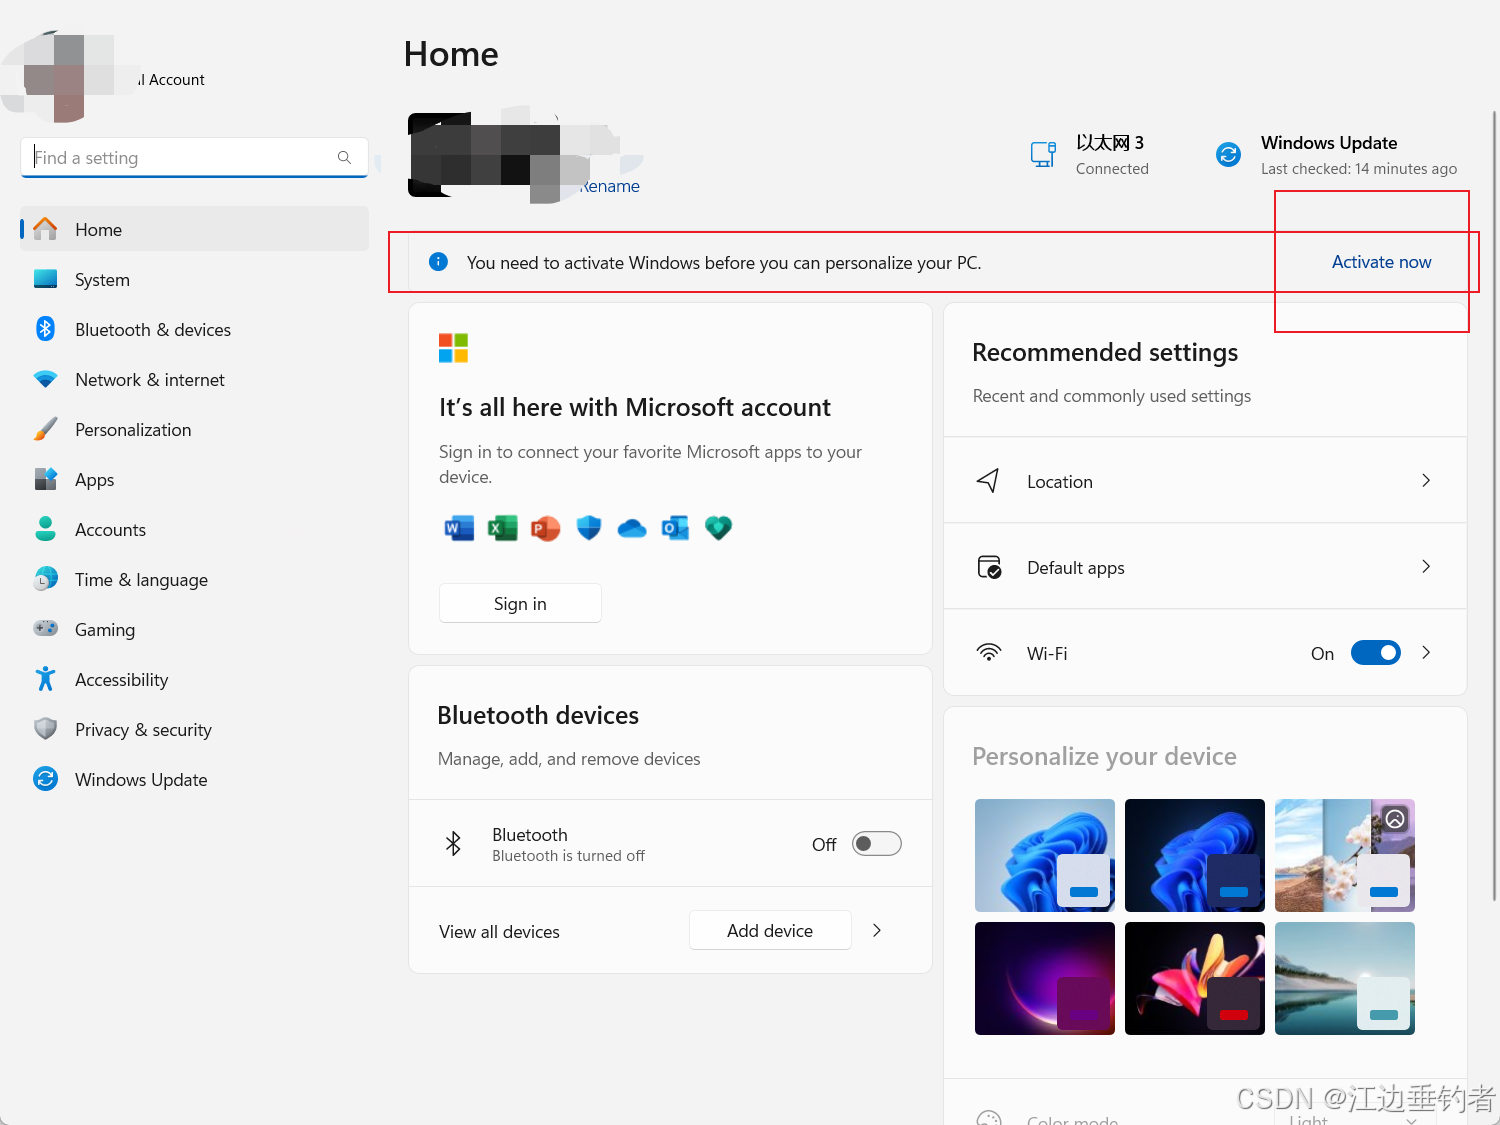Expand the Location settings chevron
Screen dimensions: 1500x1125
tap(1426, 481)
